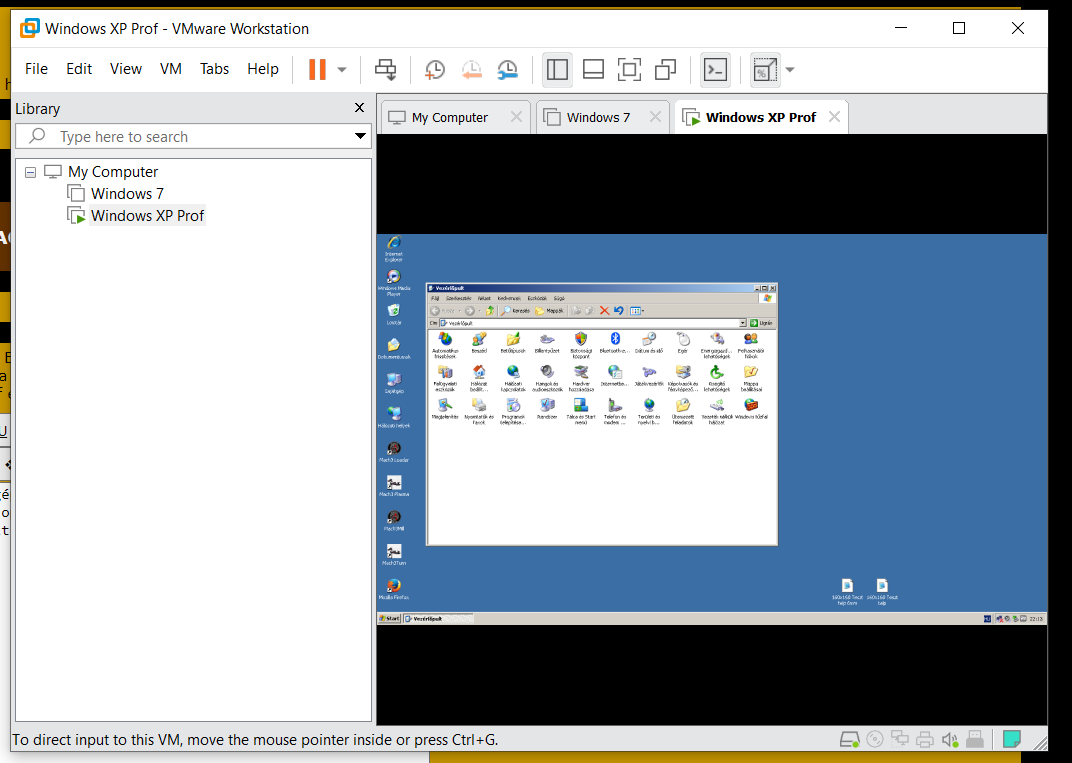Open the Edit menu
The width and height of the screenshot is (1072, 763).
click(x=79, y=69)
